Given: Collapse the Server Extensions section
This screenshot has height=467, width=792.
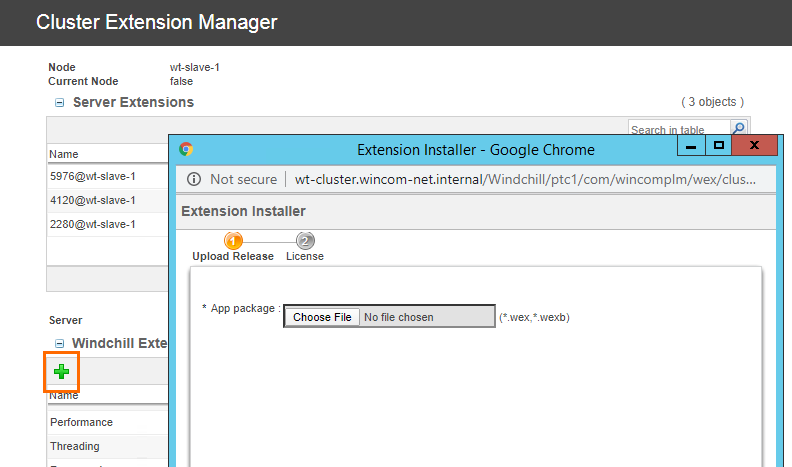Looking at the screenshot, I should 60,102.
